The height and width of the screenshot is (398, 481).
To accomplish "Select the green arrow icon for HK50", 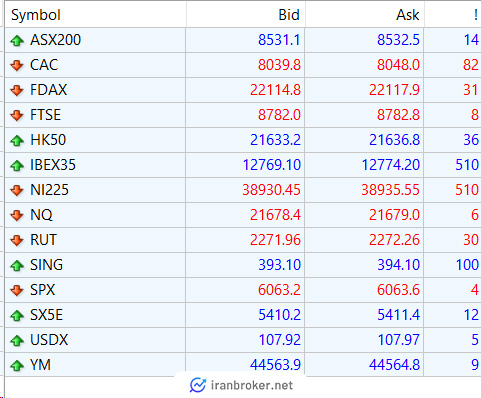I will pos(17,140).
